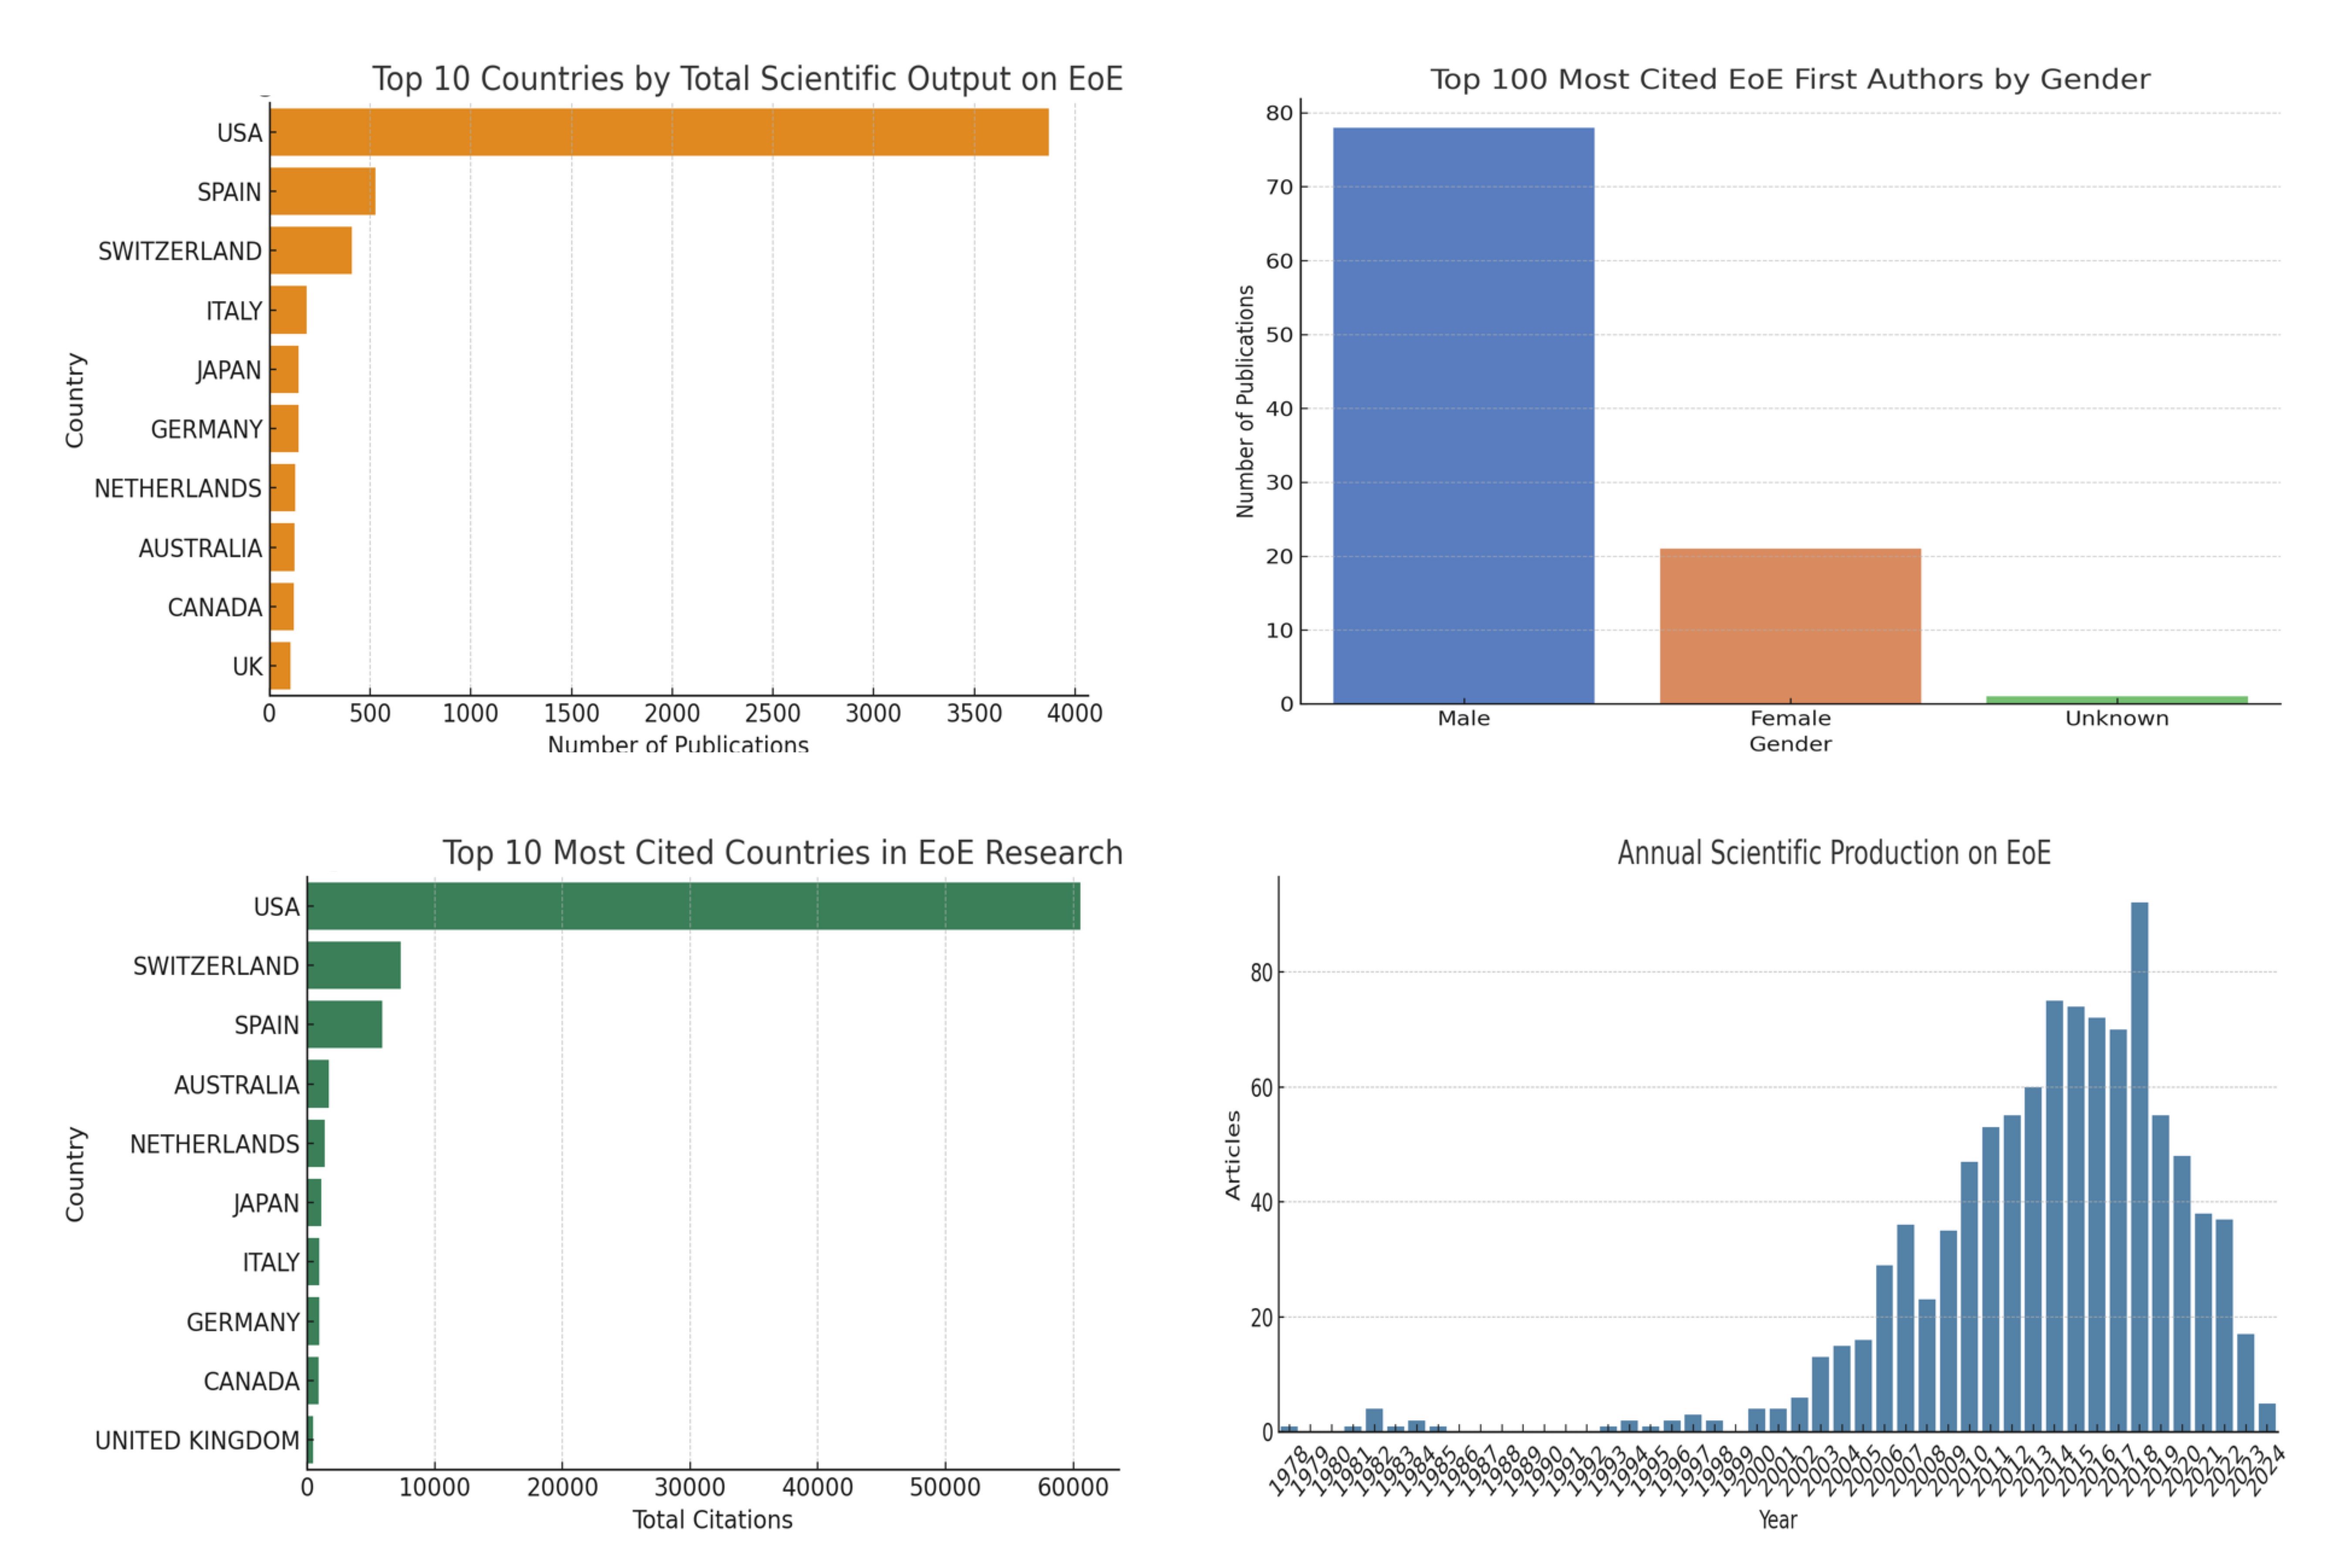Click the '30000' tick on citations axis
Screen dimensions: 2352x1568
[x=690, y=1487]
